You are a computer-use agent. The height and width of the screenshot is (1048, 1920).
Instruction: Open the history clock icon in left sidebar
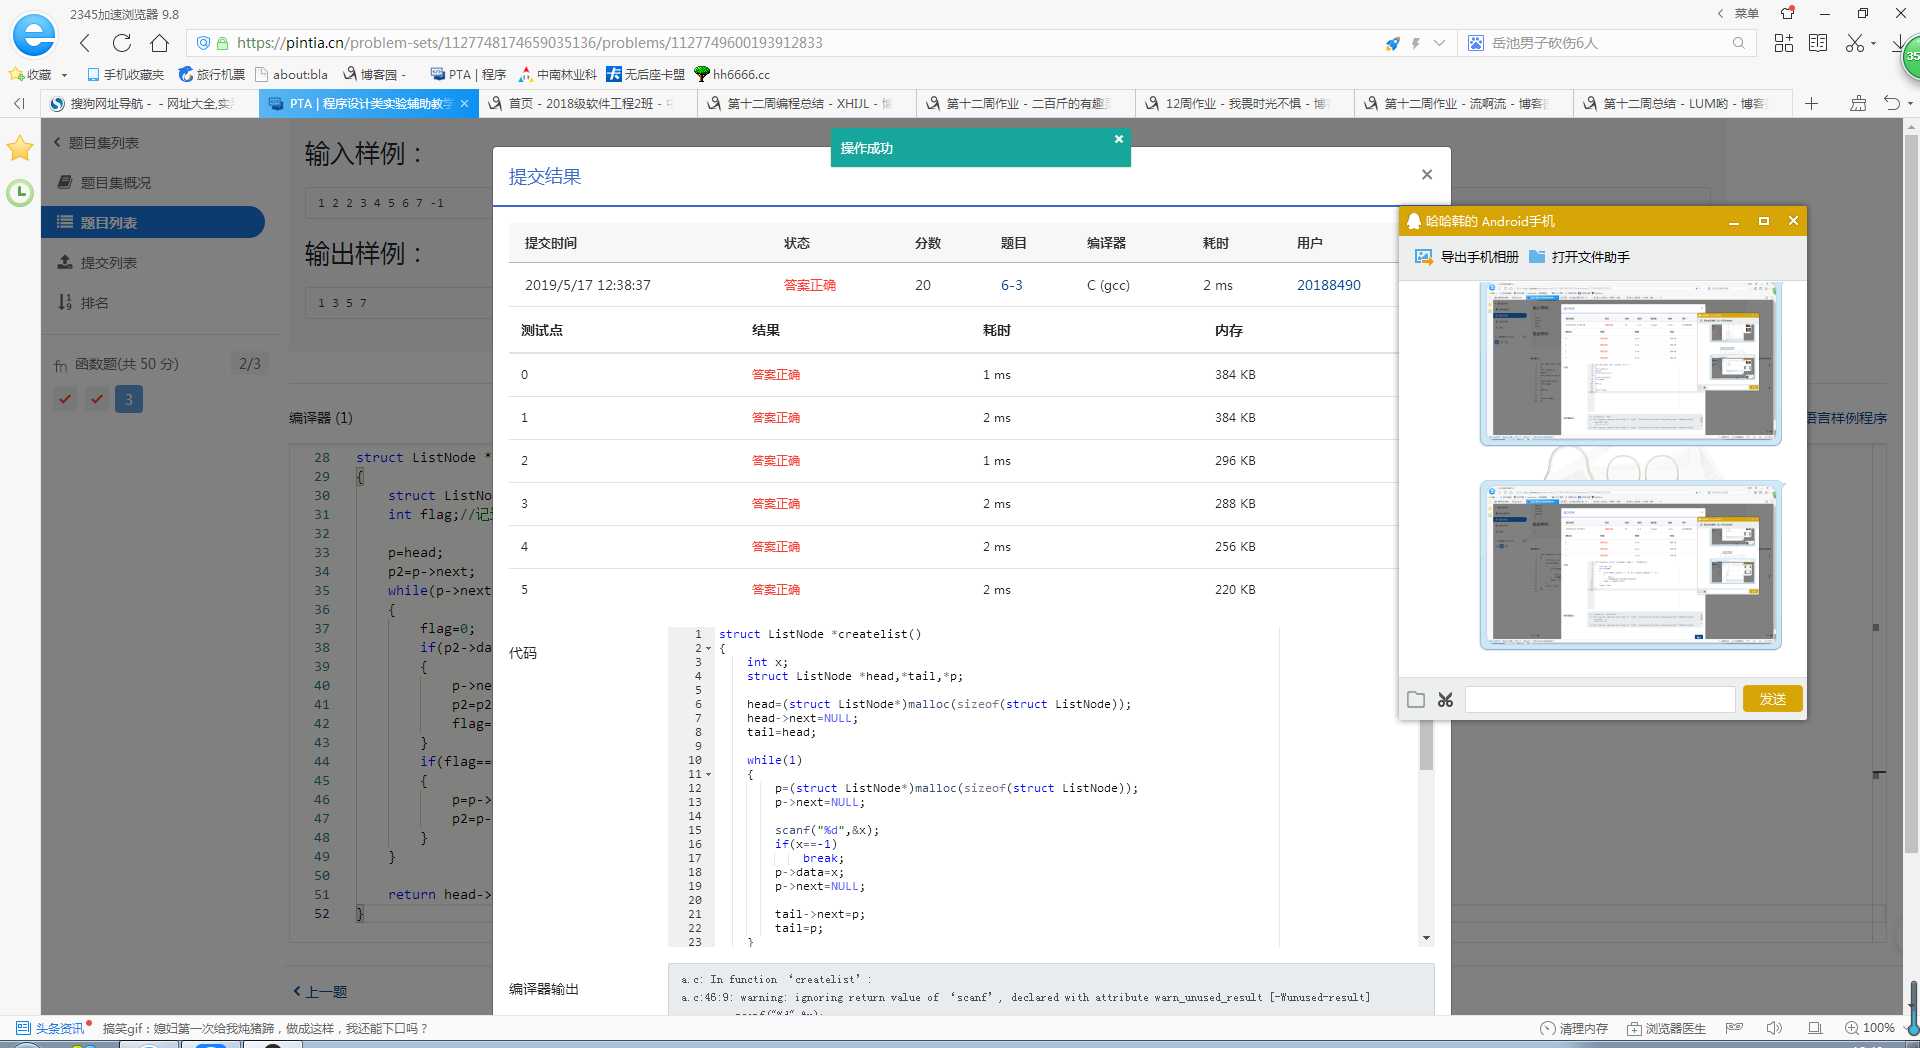pos(20,193)
